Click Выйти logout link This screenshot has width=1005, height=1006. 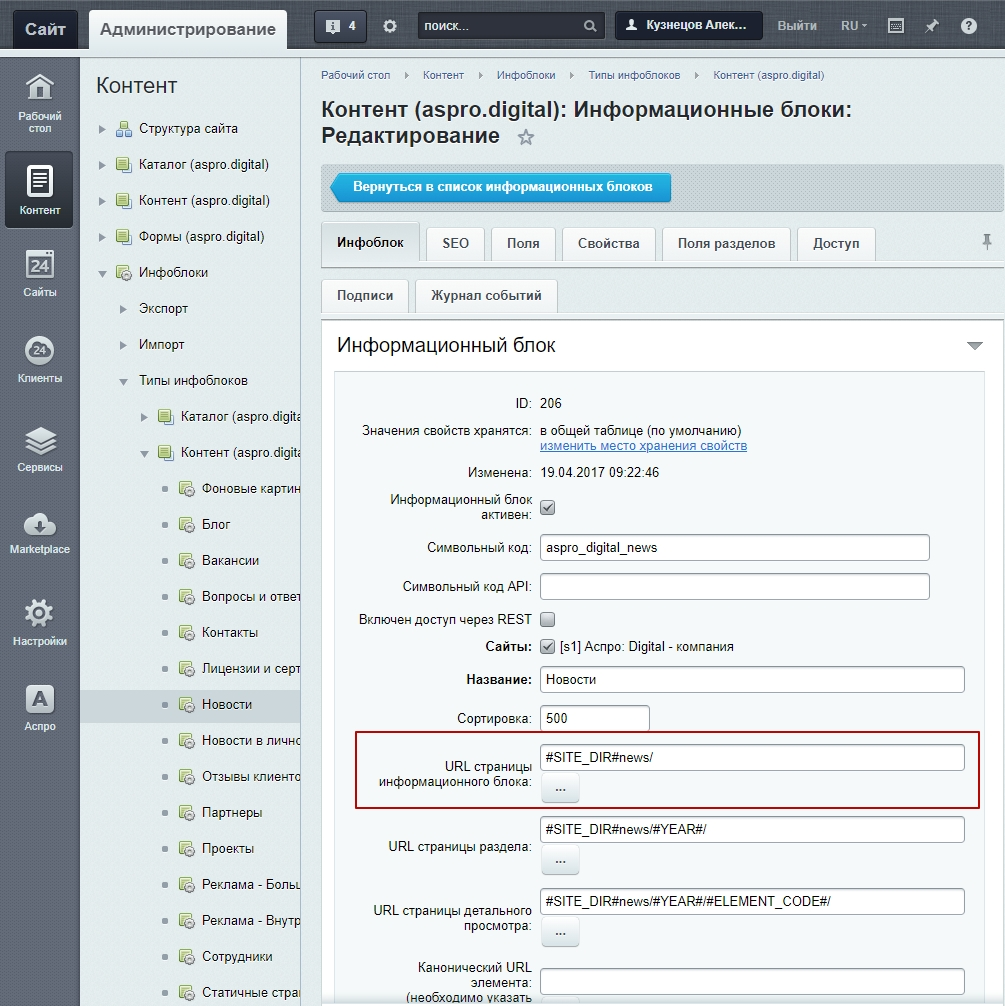coord(796,26)
